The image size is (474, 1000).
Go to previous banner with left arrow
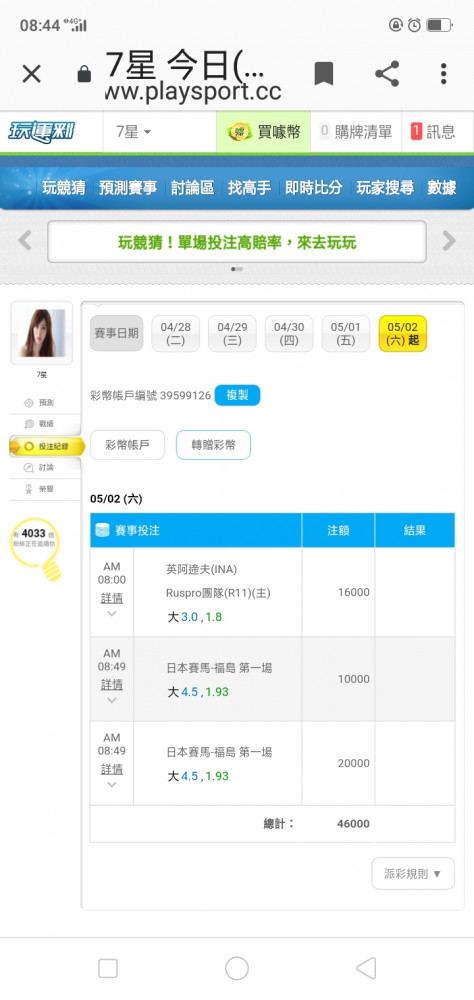[x=25, y=240]
